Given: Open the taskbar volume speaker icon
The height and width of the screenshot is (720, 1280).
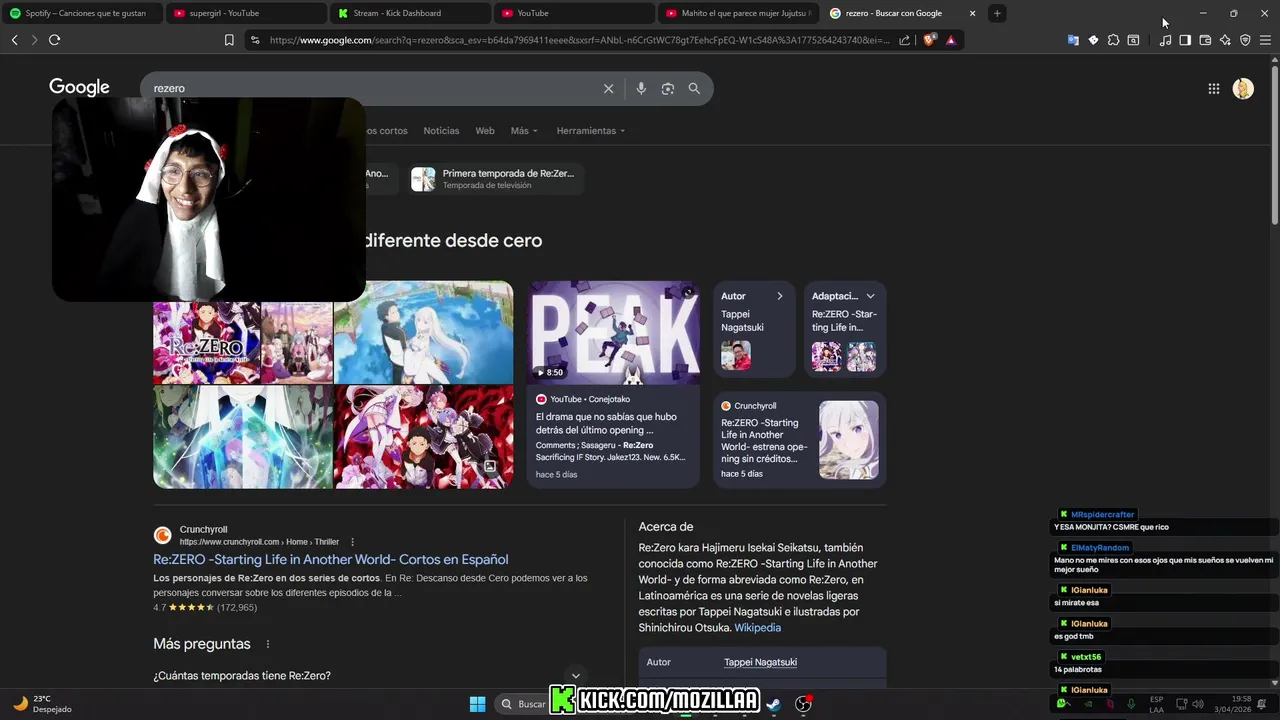Looking at the screenshot, I should pyautogui.click(x=1198, y=704).
